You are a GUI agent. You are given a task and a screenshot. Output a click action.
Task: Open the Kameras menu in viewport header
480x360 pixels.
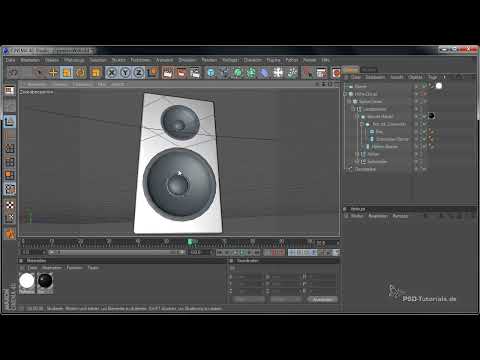coord(60,84)
